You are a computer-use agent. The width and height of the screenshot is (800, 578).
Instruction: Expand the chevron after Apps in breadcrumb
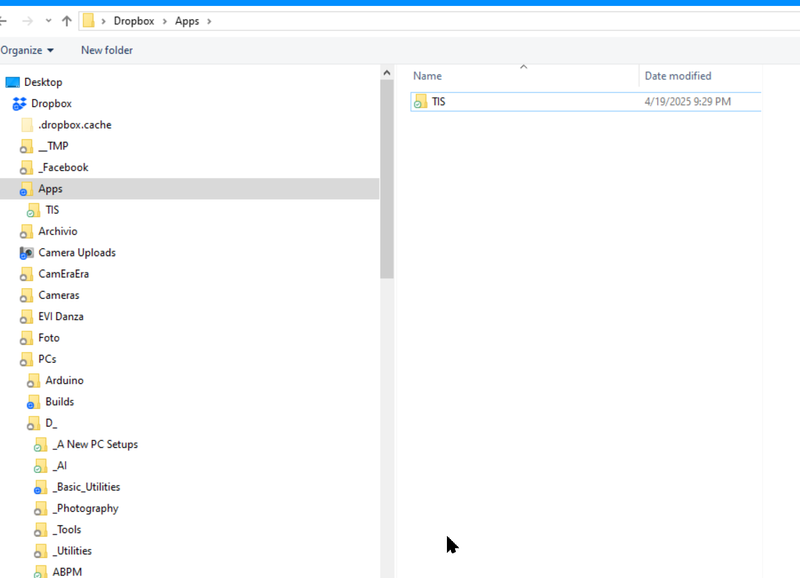(208, 21)
